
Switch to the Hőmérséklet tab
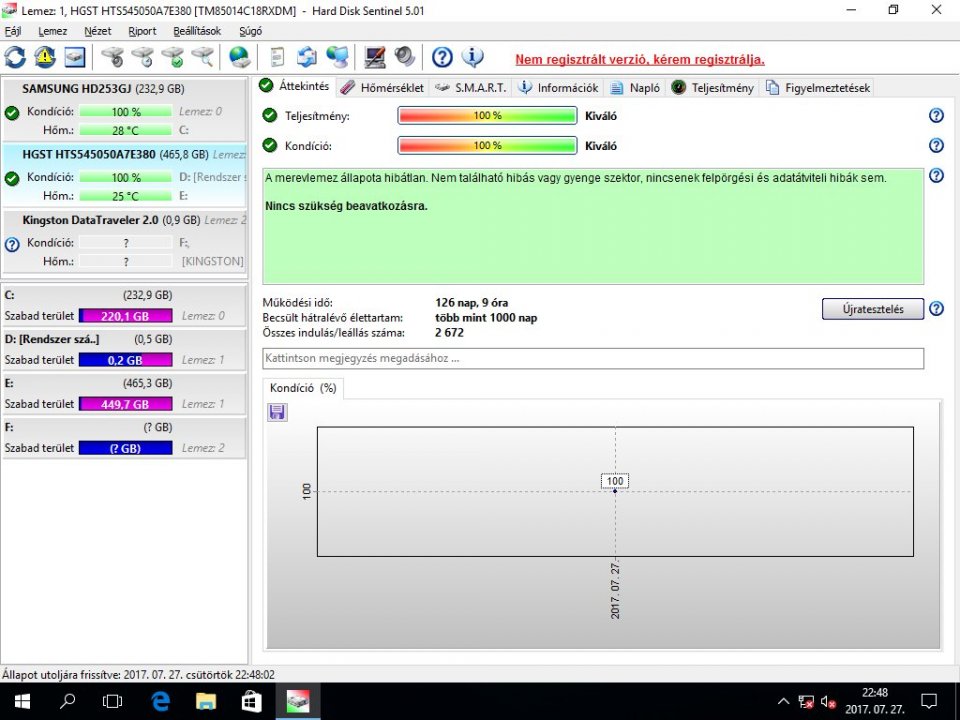(x=383, y=88)
